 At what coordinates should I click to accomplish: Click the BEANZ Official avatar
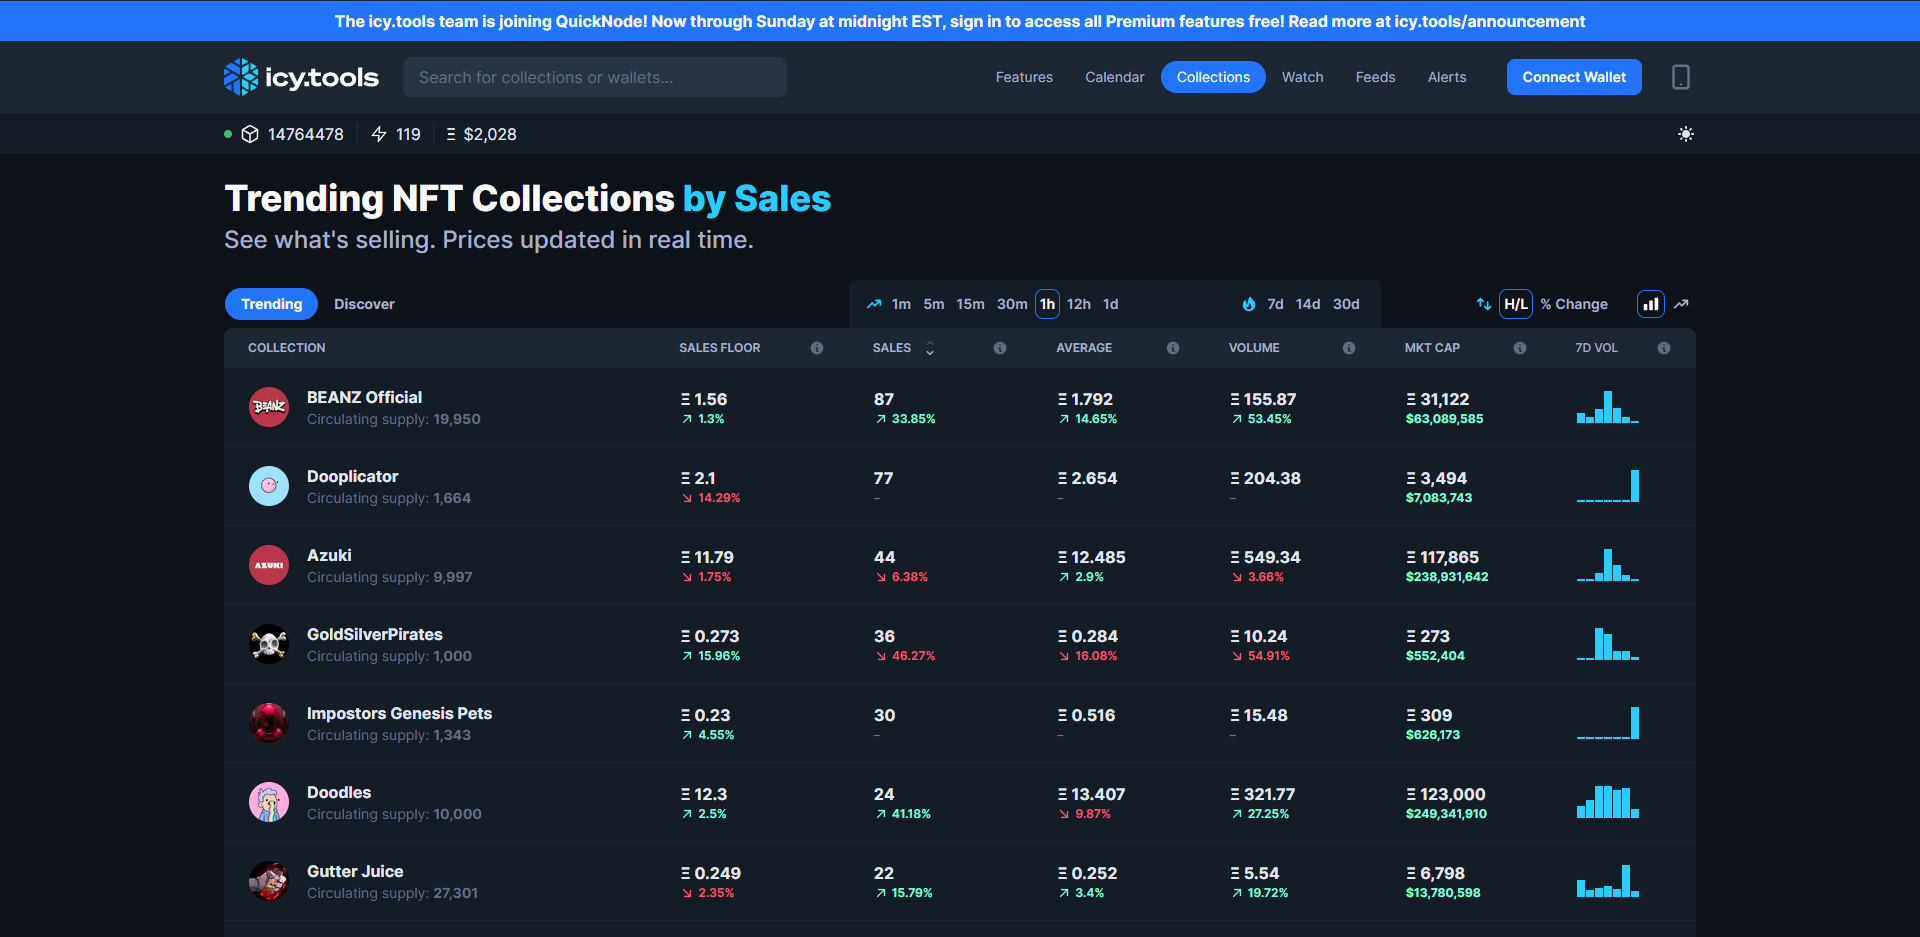pyautogui.click(x=269, y=407)
